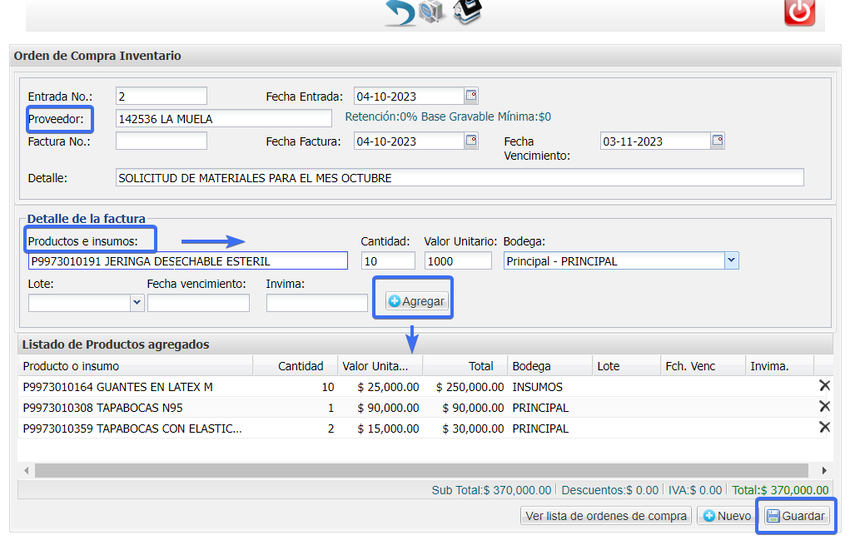This screenshot has height=550, width=850.
Task: Focus the Fecha Factura date field
Action: click(409, 141)
